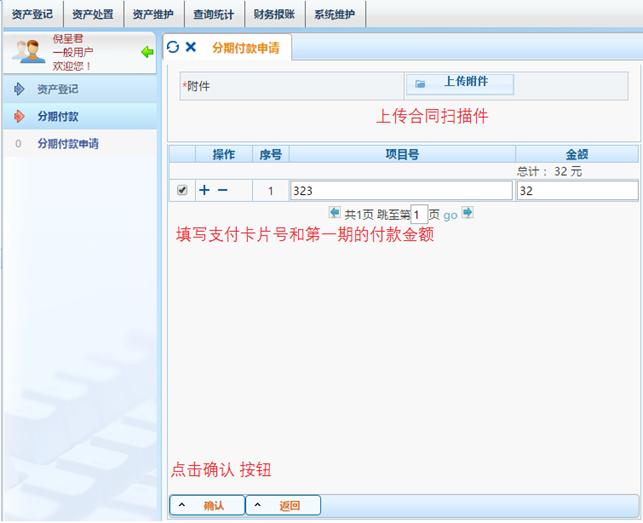Uncheck the checkbox in row 1
Image resolution: width=643 pixels, height=523 pixels.
point(181,190)
